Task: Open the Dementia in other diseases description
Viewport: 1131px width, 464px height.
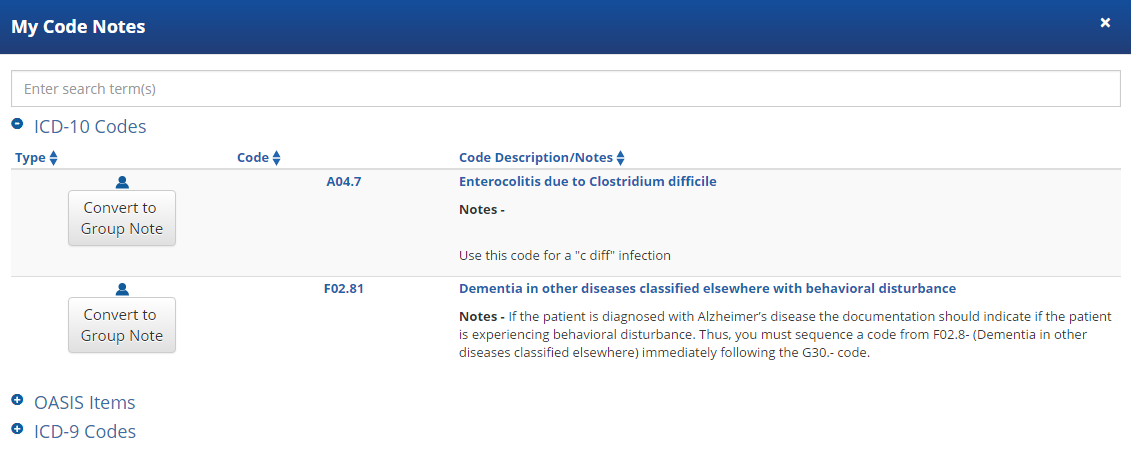Action: tap(707, 289)
